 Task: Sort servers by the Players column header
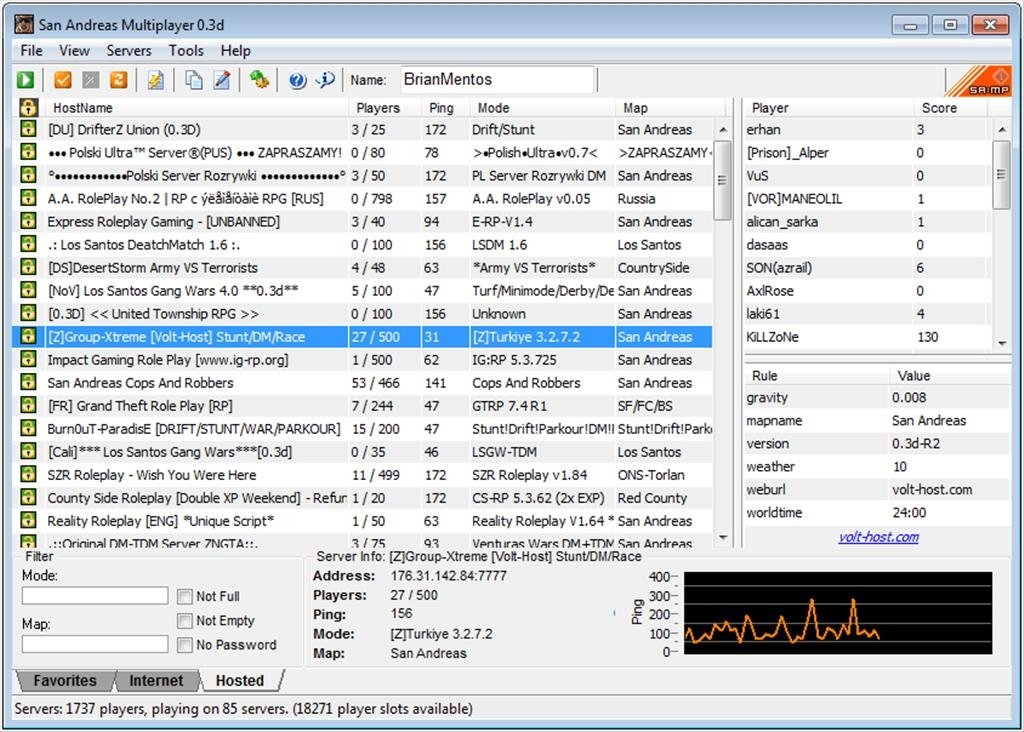click(x=384, y=108)
